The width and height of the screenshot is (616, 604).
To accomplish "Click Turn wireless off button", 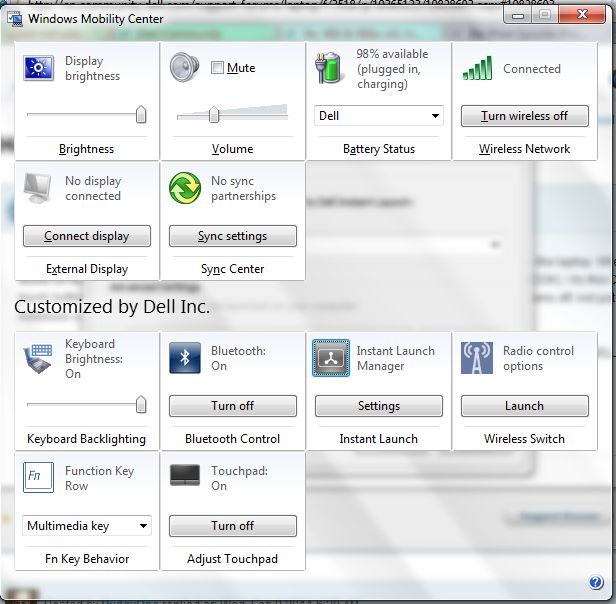I will click(524, 116).
